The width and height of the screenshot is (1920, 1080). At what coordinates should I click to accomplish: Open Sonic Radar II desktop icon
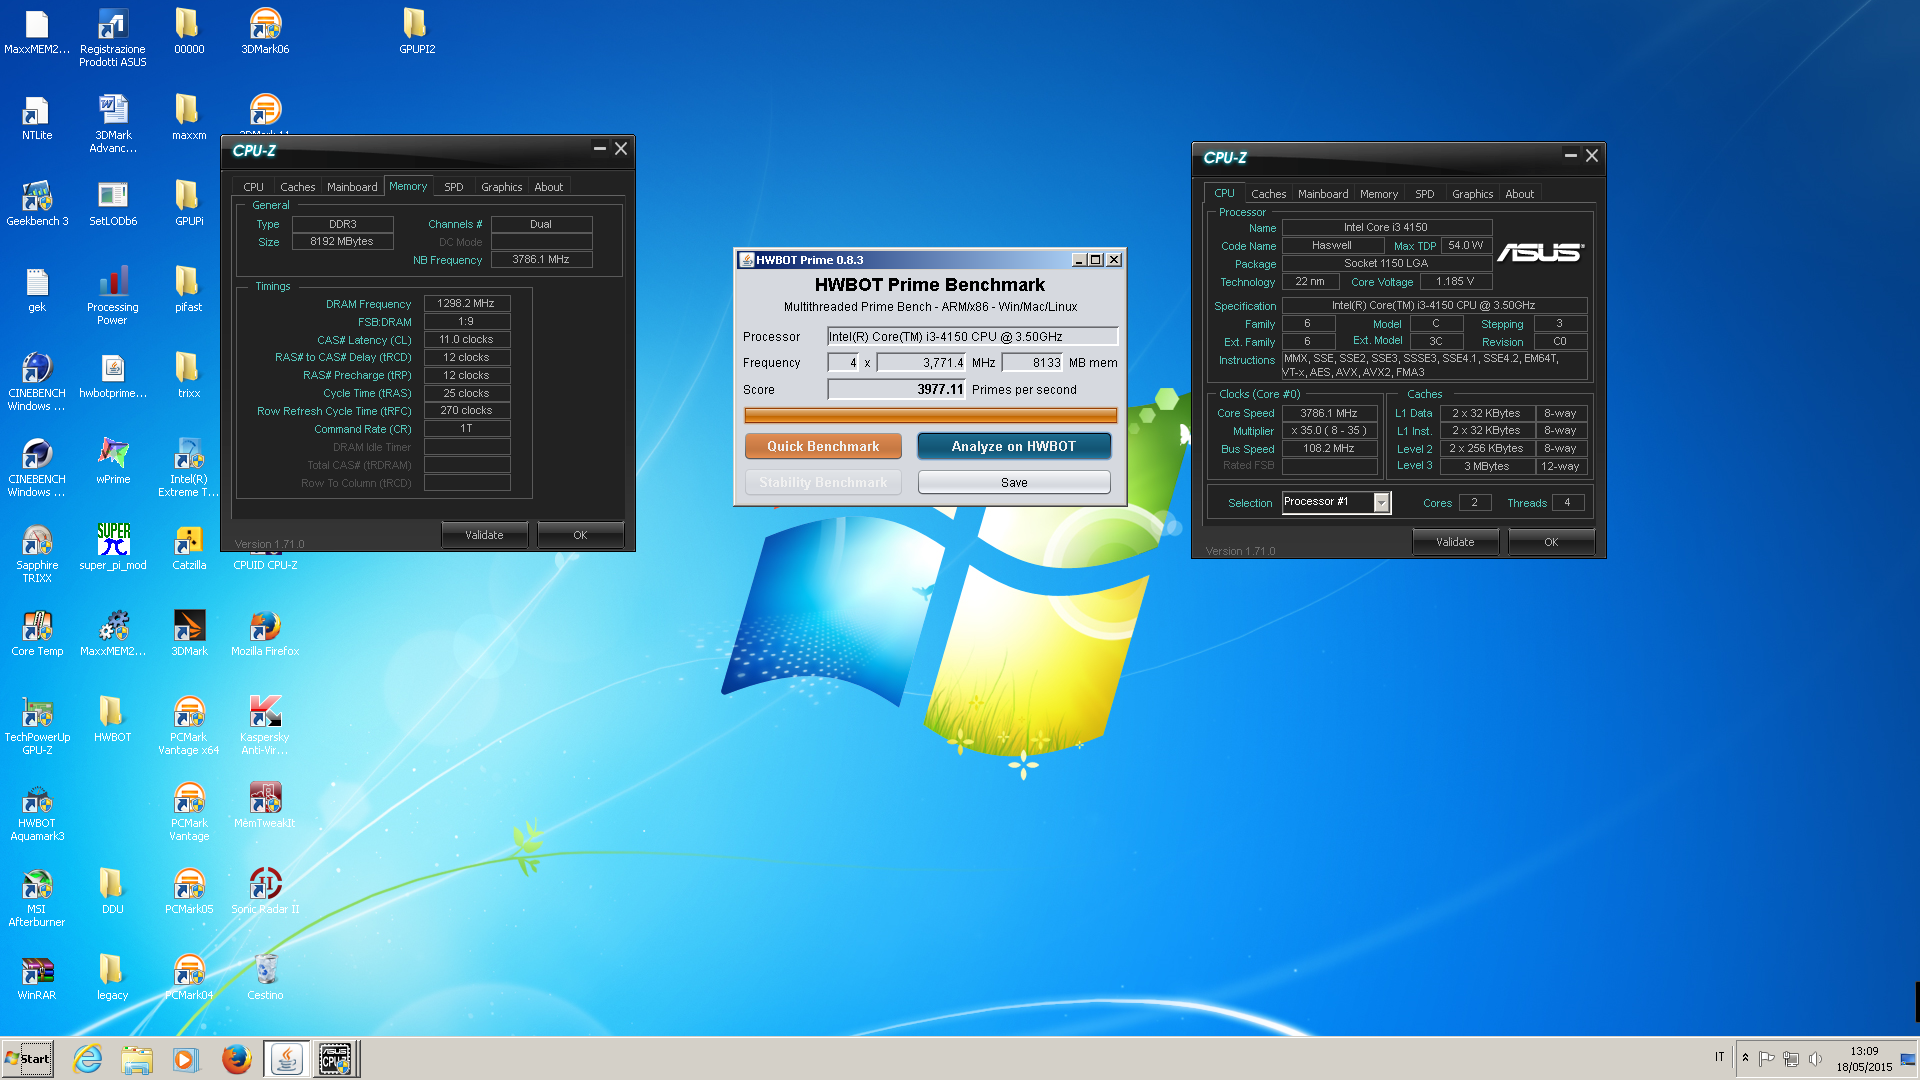pos(265,891)
